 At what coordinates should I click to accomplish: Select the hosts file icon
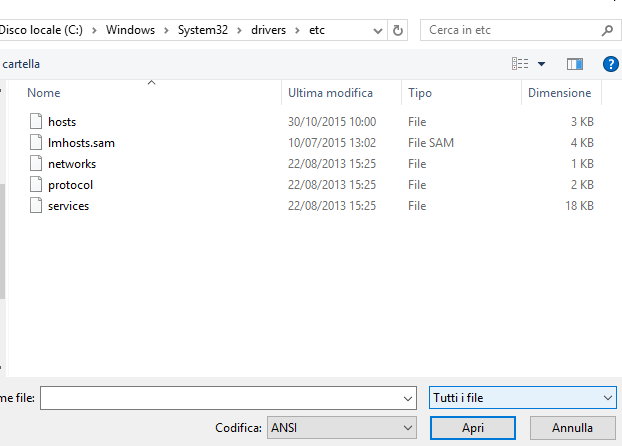click(x=36, y=121)
